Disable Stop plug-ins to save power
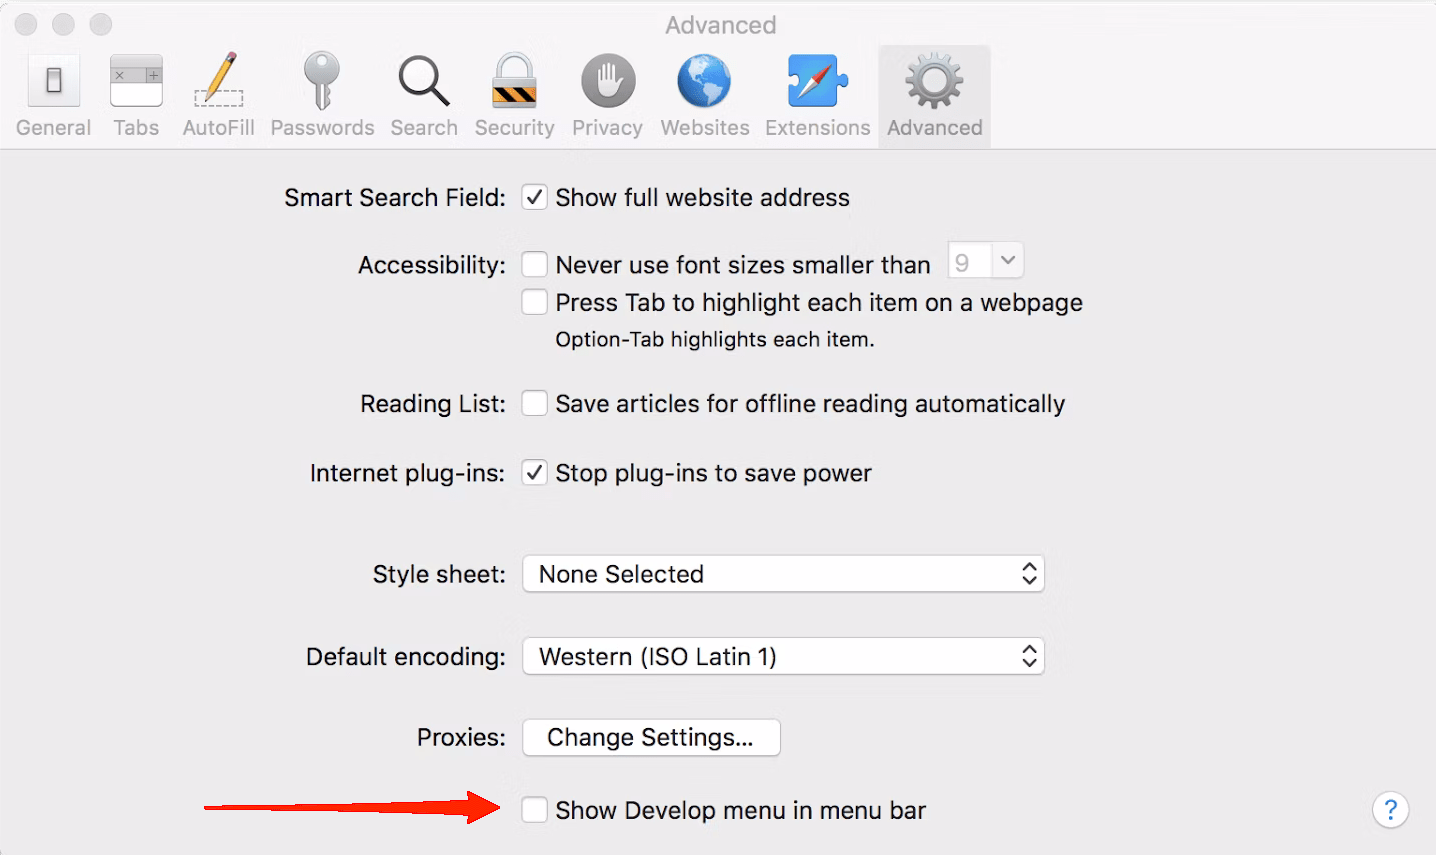Image resolution: width=1436 pixels, height=855 pixels. click(x=535, y=473)
